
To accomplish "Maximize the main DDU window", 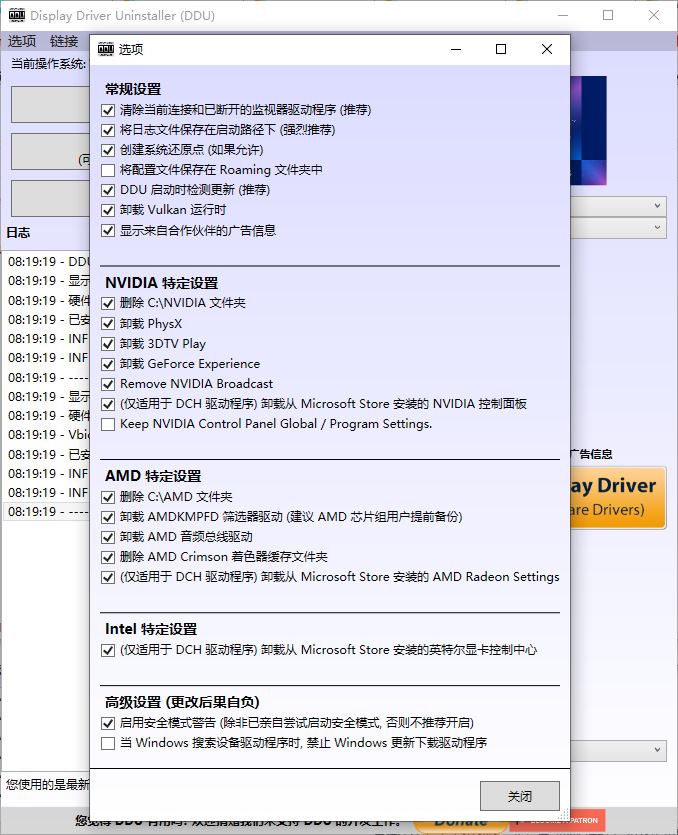I will pos(608,16).
